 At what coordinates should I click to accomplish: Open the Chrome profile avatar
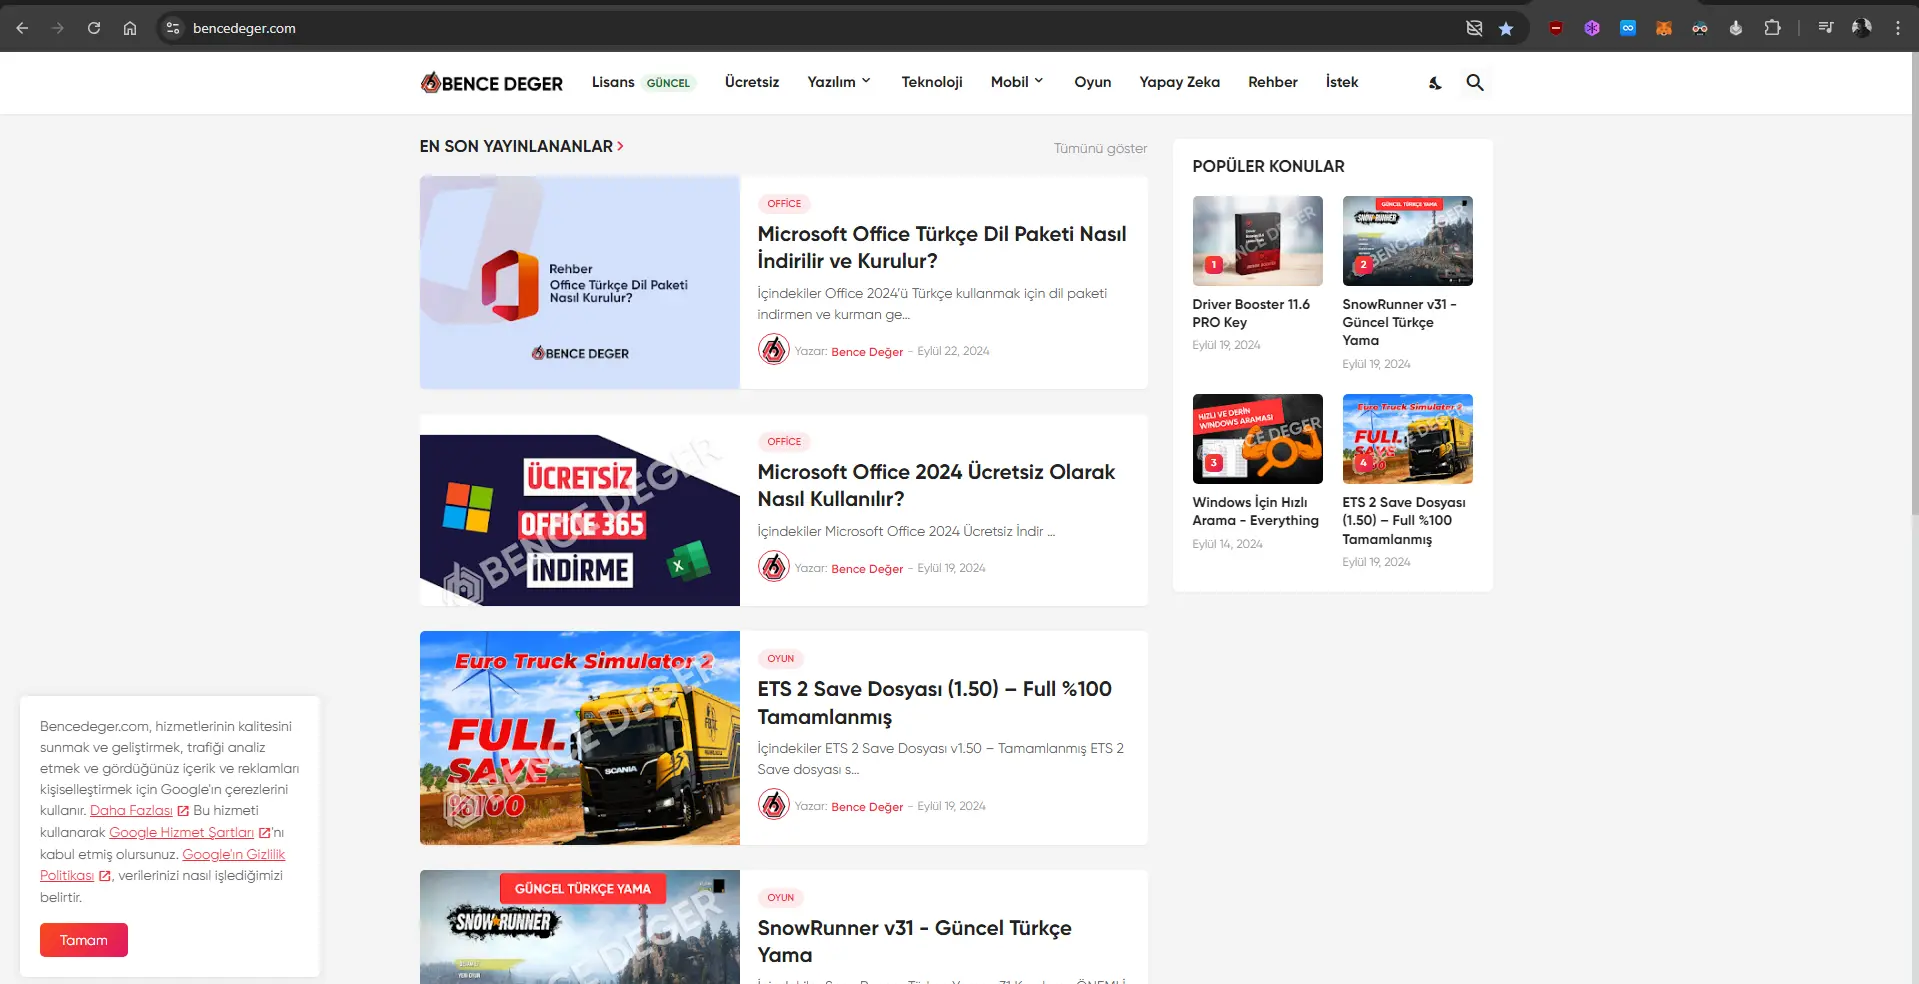[x=1862, y=28]
